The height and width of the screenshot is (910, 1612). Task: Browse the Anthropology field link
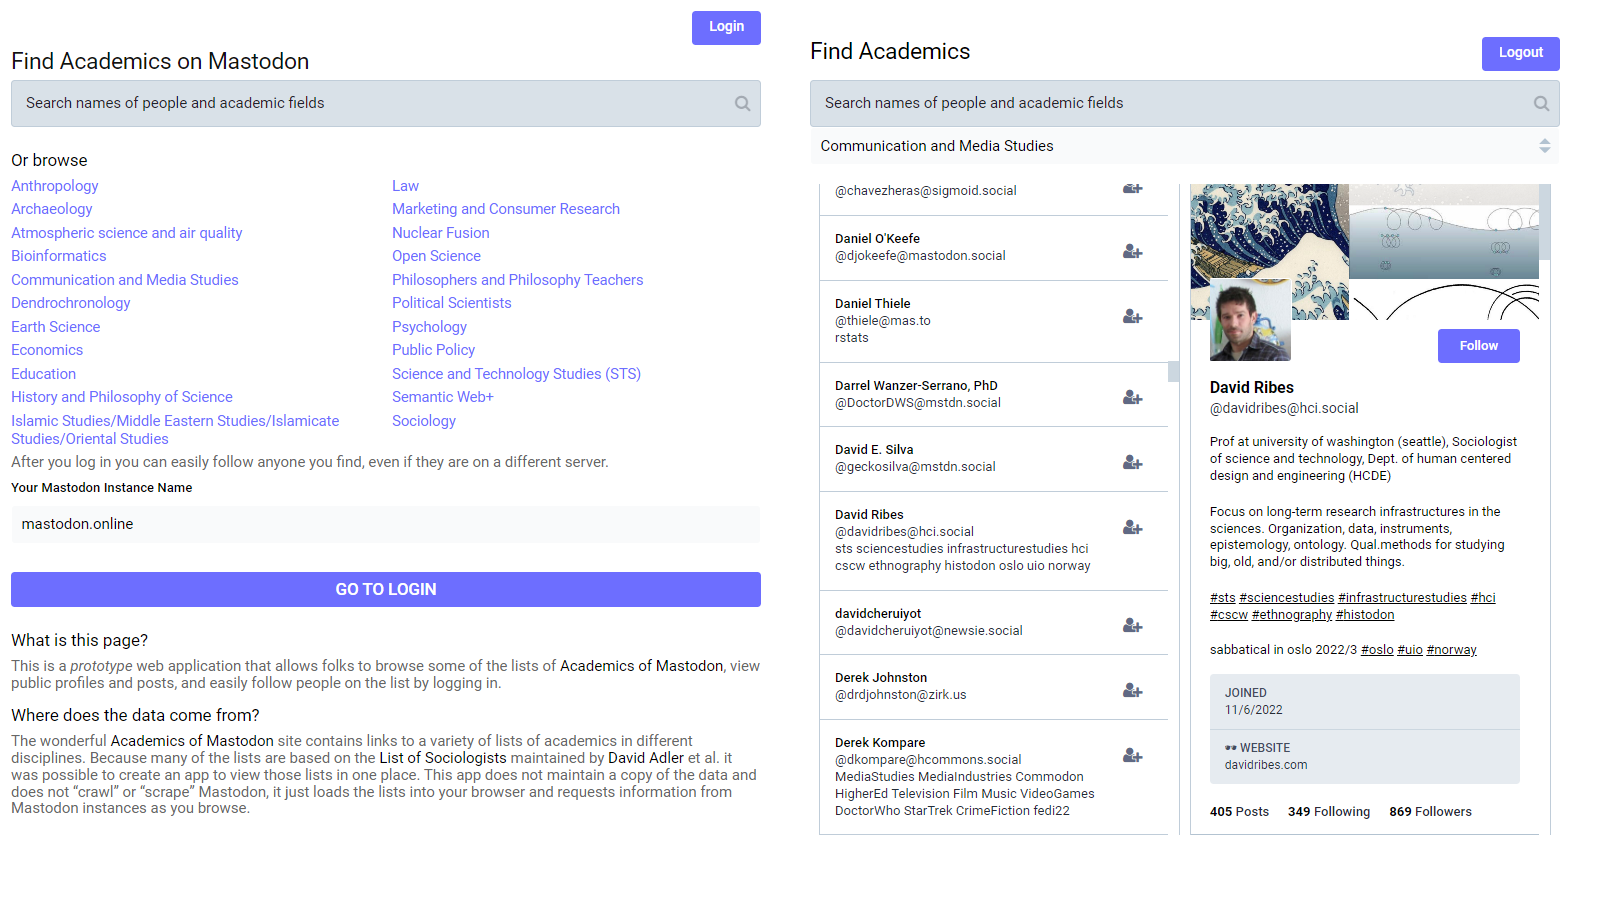pyautogui.click(x=55, y=186)
